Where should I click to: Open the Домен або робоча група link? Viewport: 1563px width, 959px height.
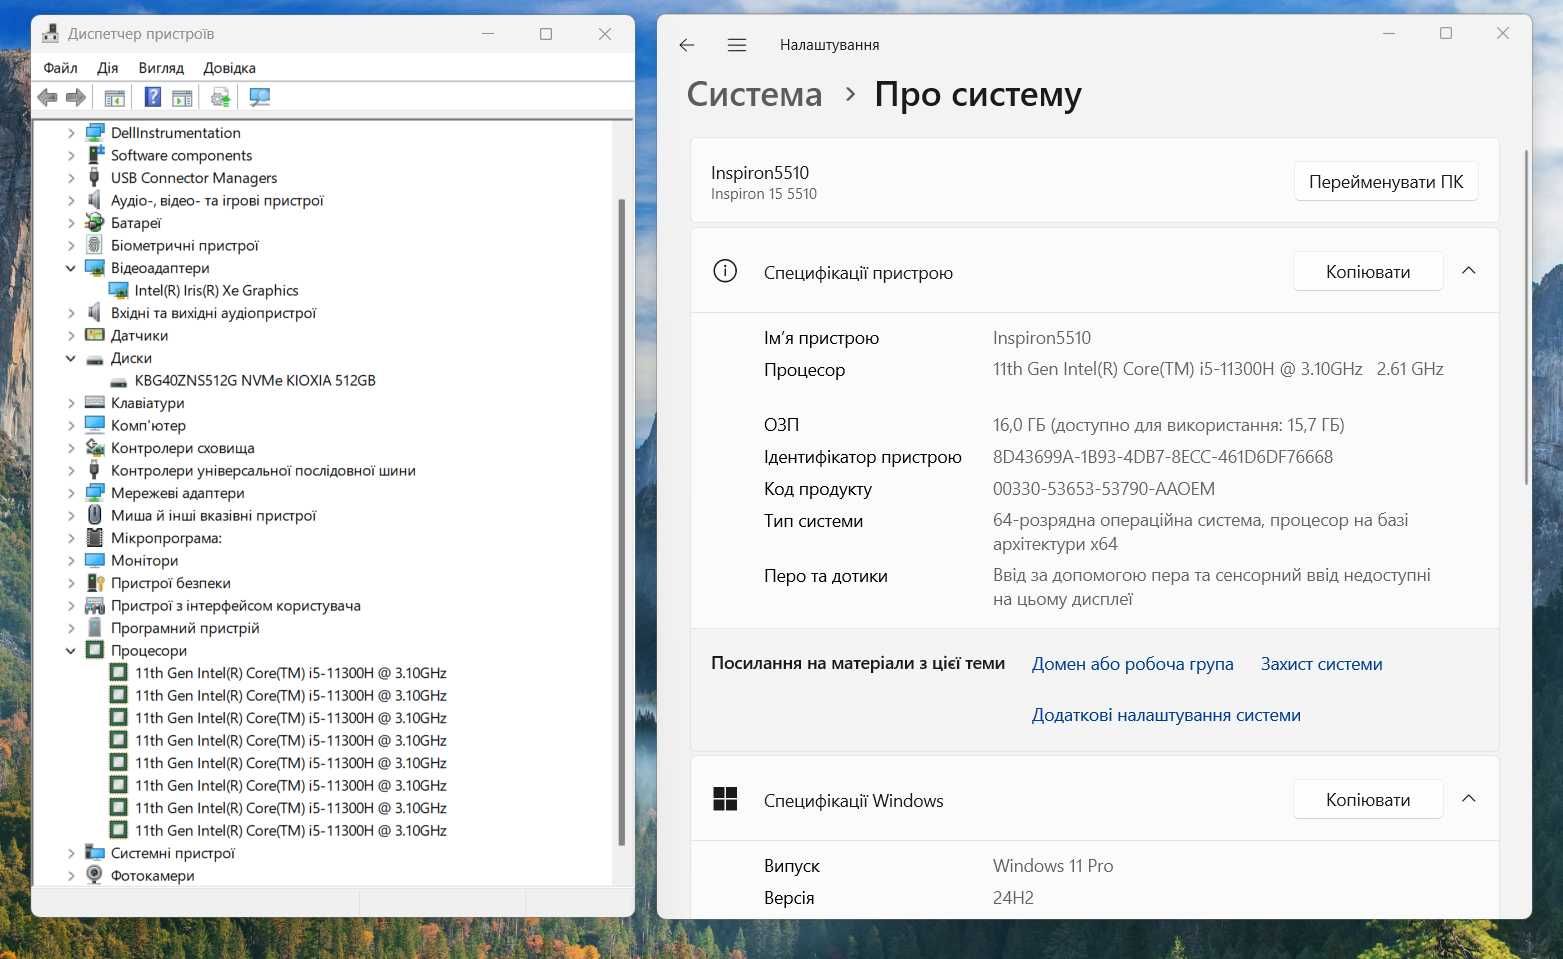click(x=1132, y=664)
